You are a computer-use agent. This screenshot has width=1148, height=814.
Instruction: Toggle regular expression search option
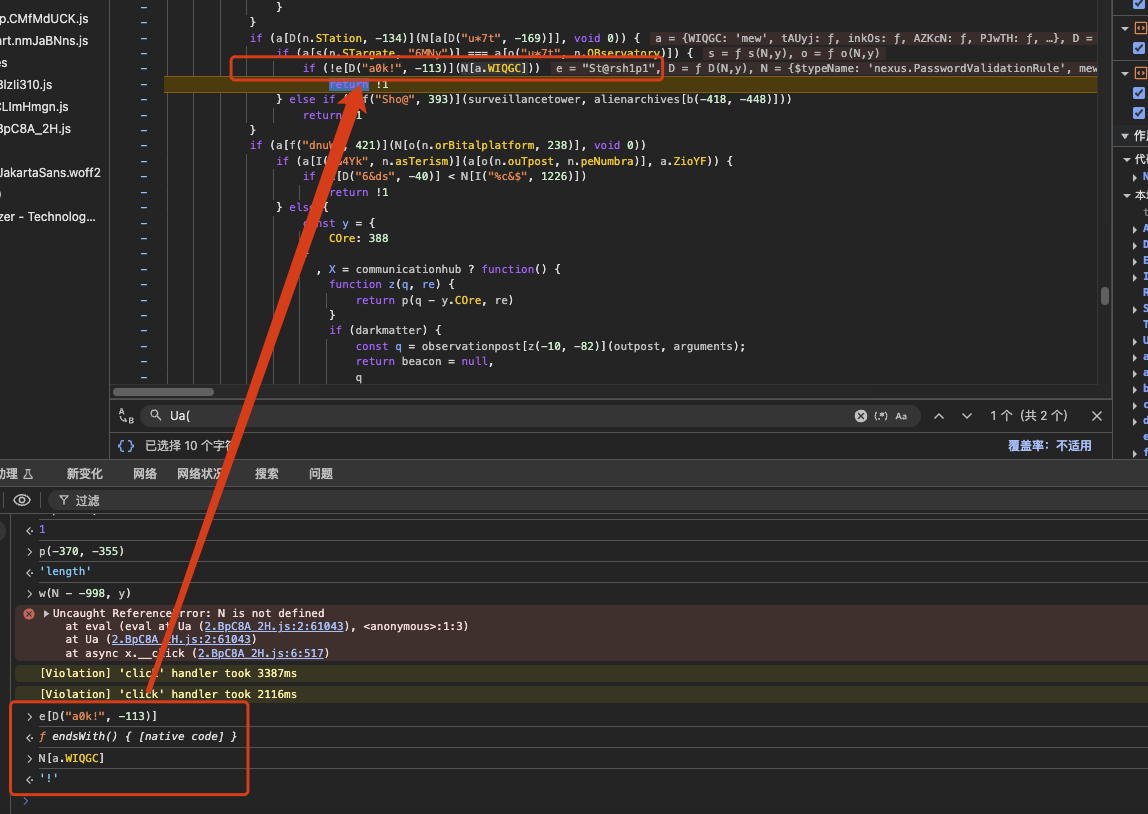coord(881,416)
